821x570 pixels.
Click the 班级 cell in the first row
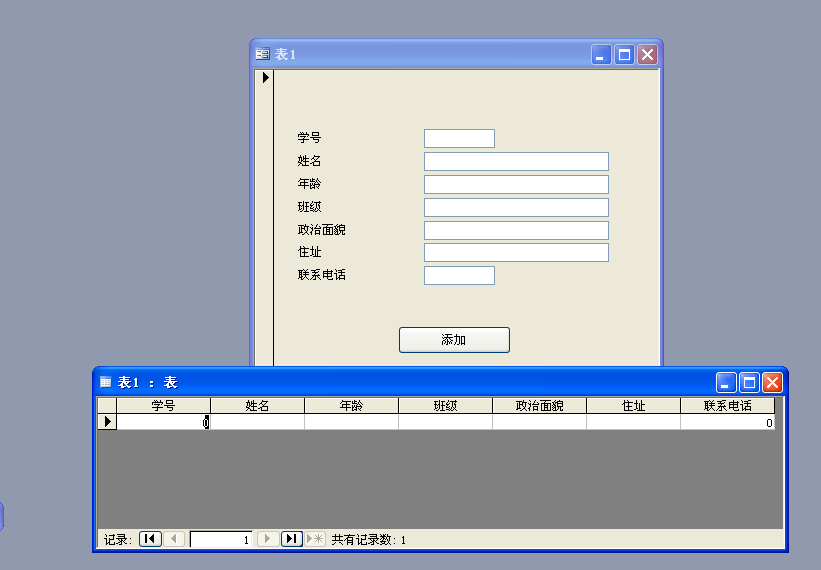click(x=445, y=422)
